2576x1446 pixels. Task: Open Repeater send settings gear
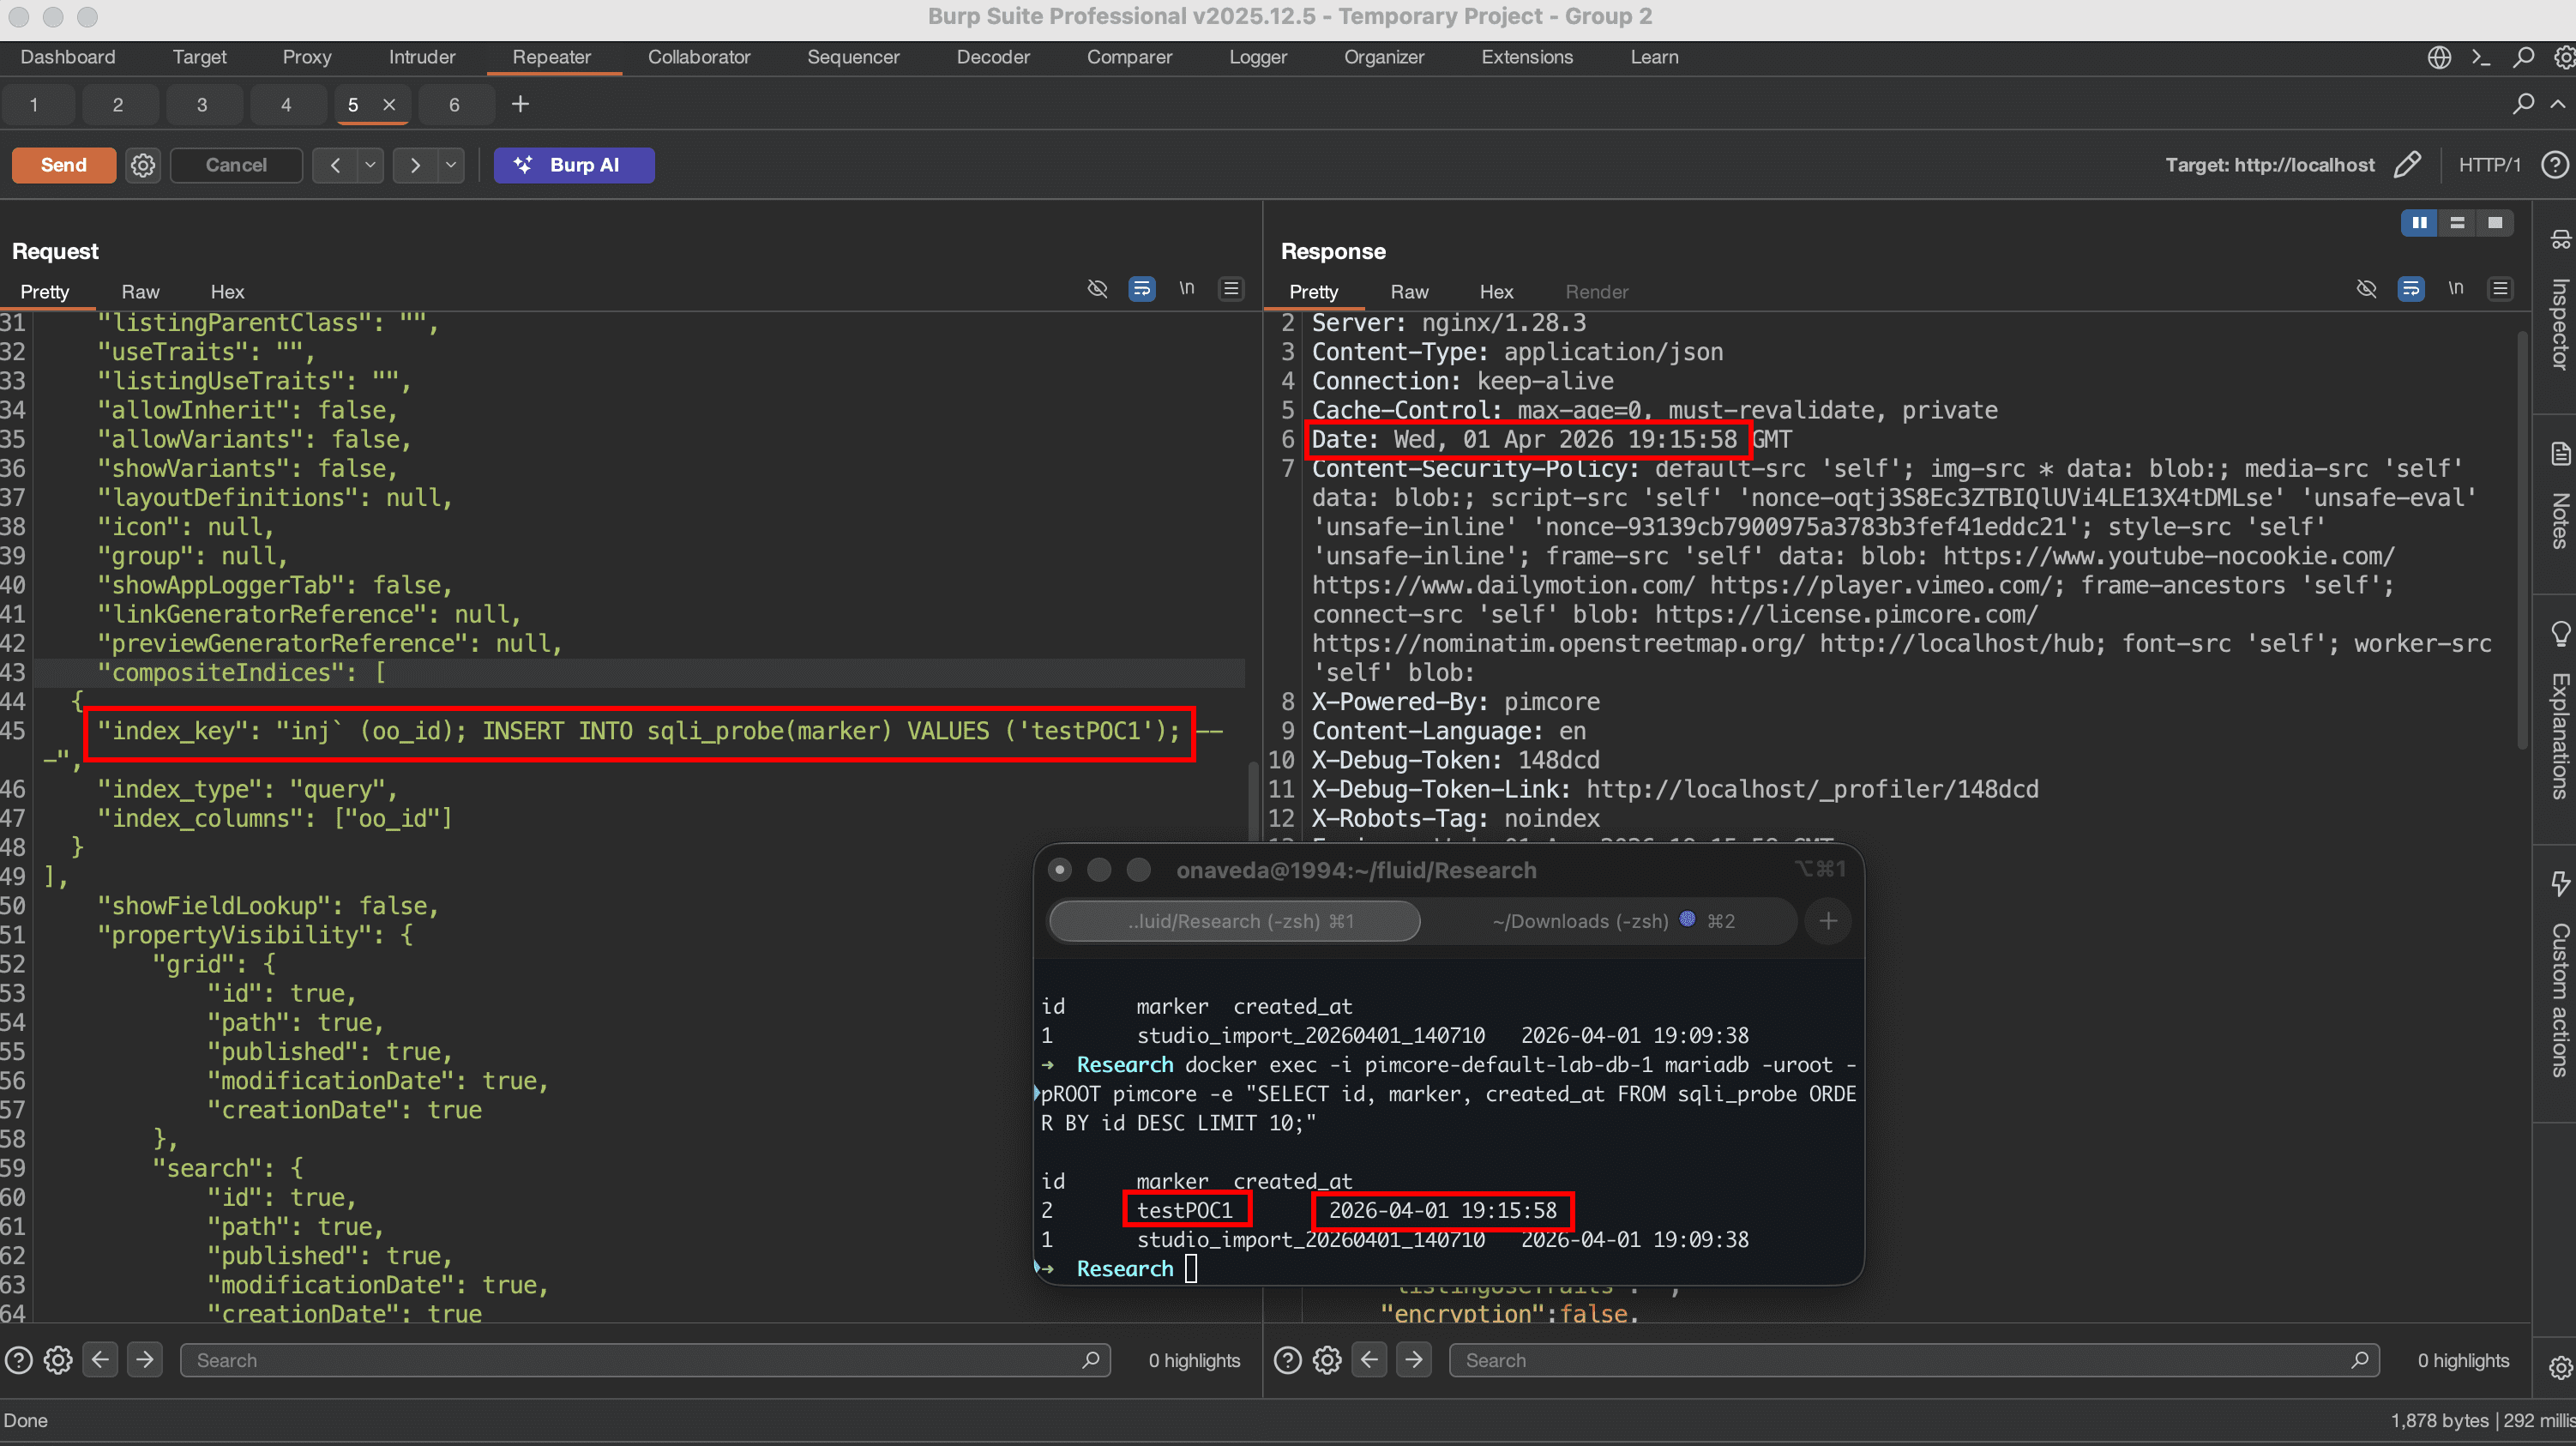pyautogui.click(x=143, y=165)
